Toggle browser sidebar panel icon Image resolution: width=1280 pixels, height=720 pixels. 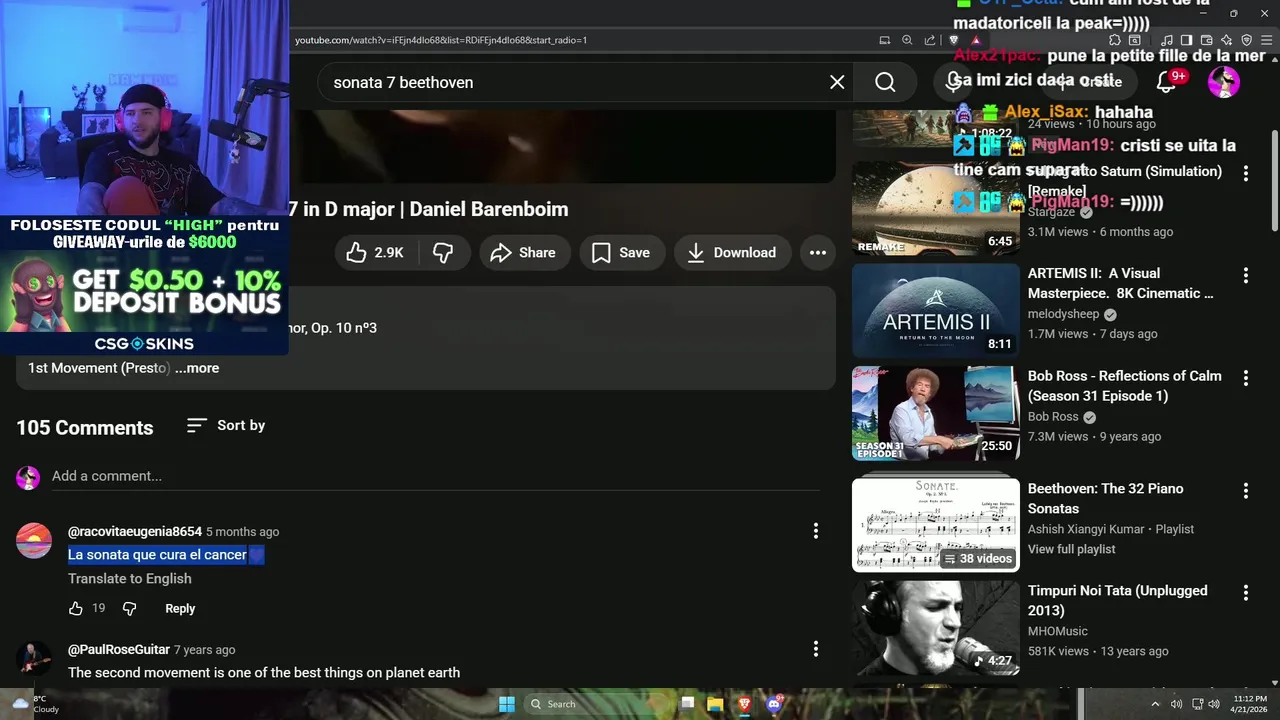(x=1186, y=40)
